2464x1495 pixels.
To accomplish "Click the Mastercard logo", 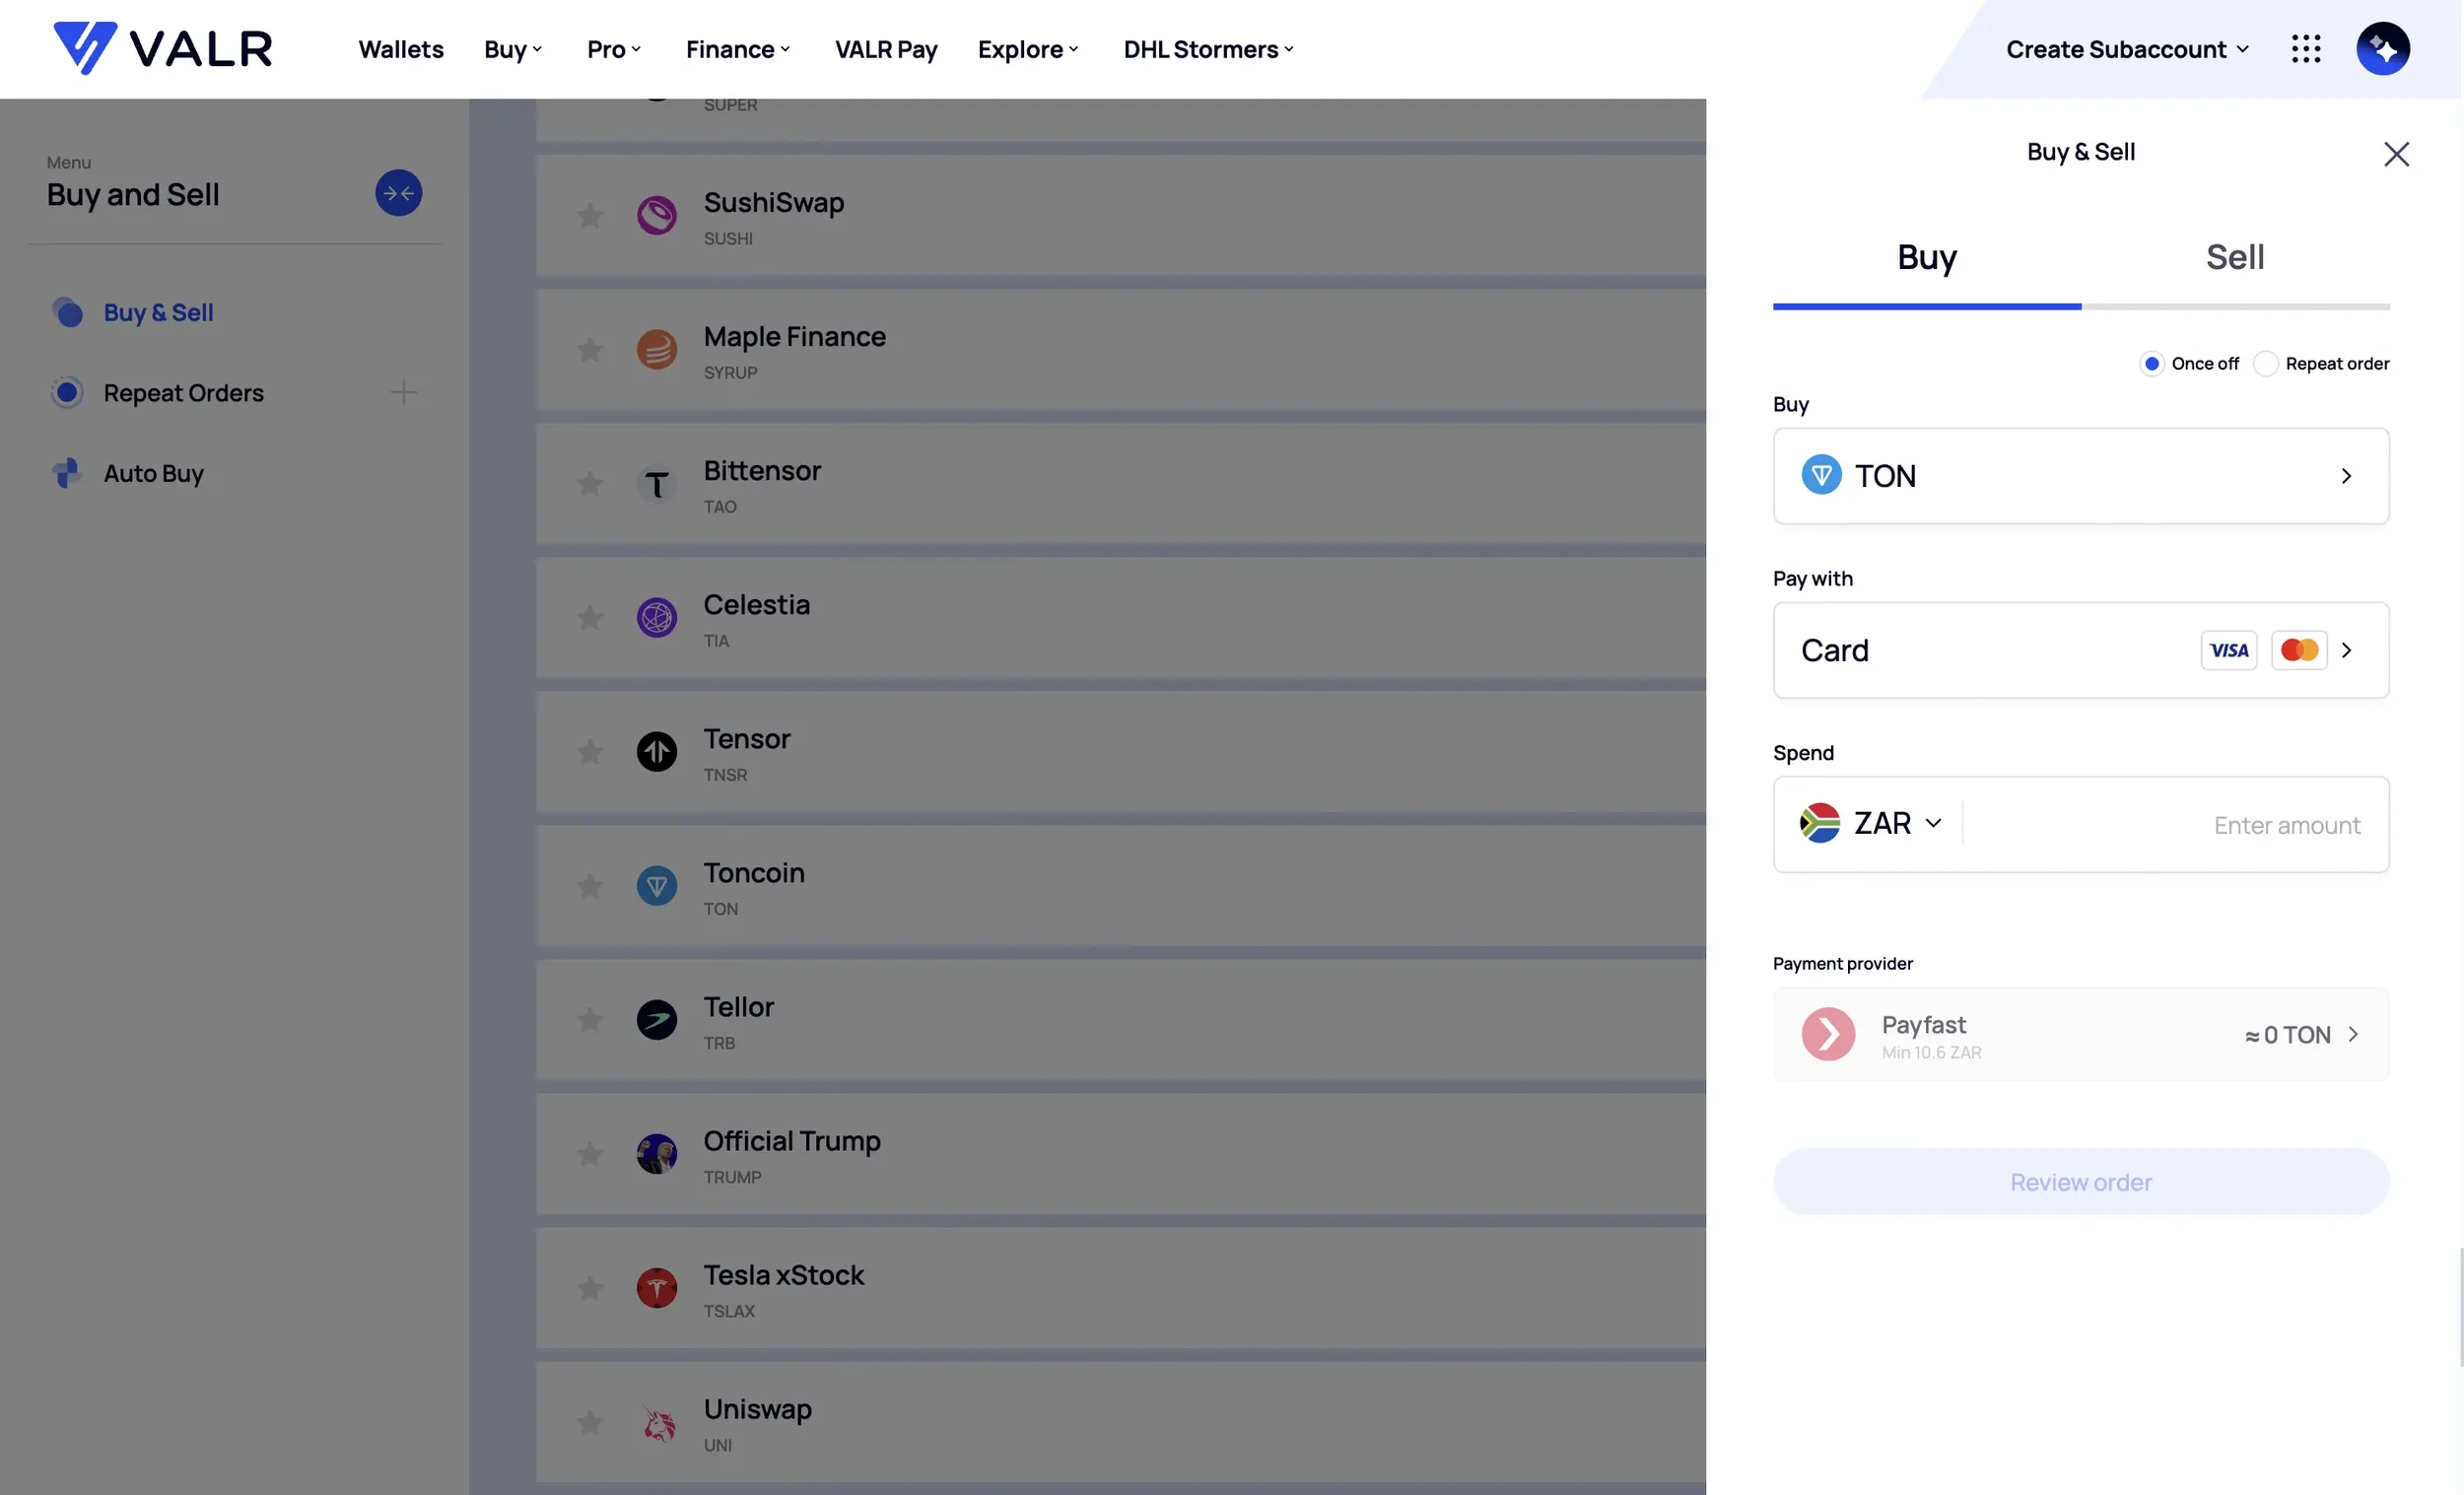I will point(2299,651).
